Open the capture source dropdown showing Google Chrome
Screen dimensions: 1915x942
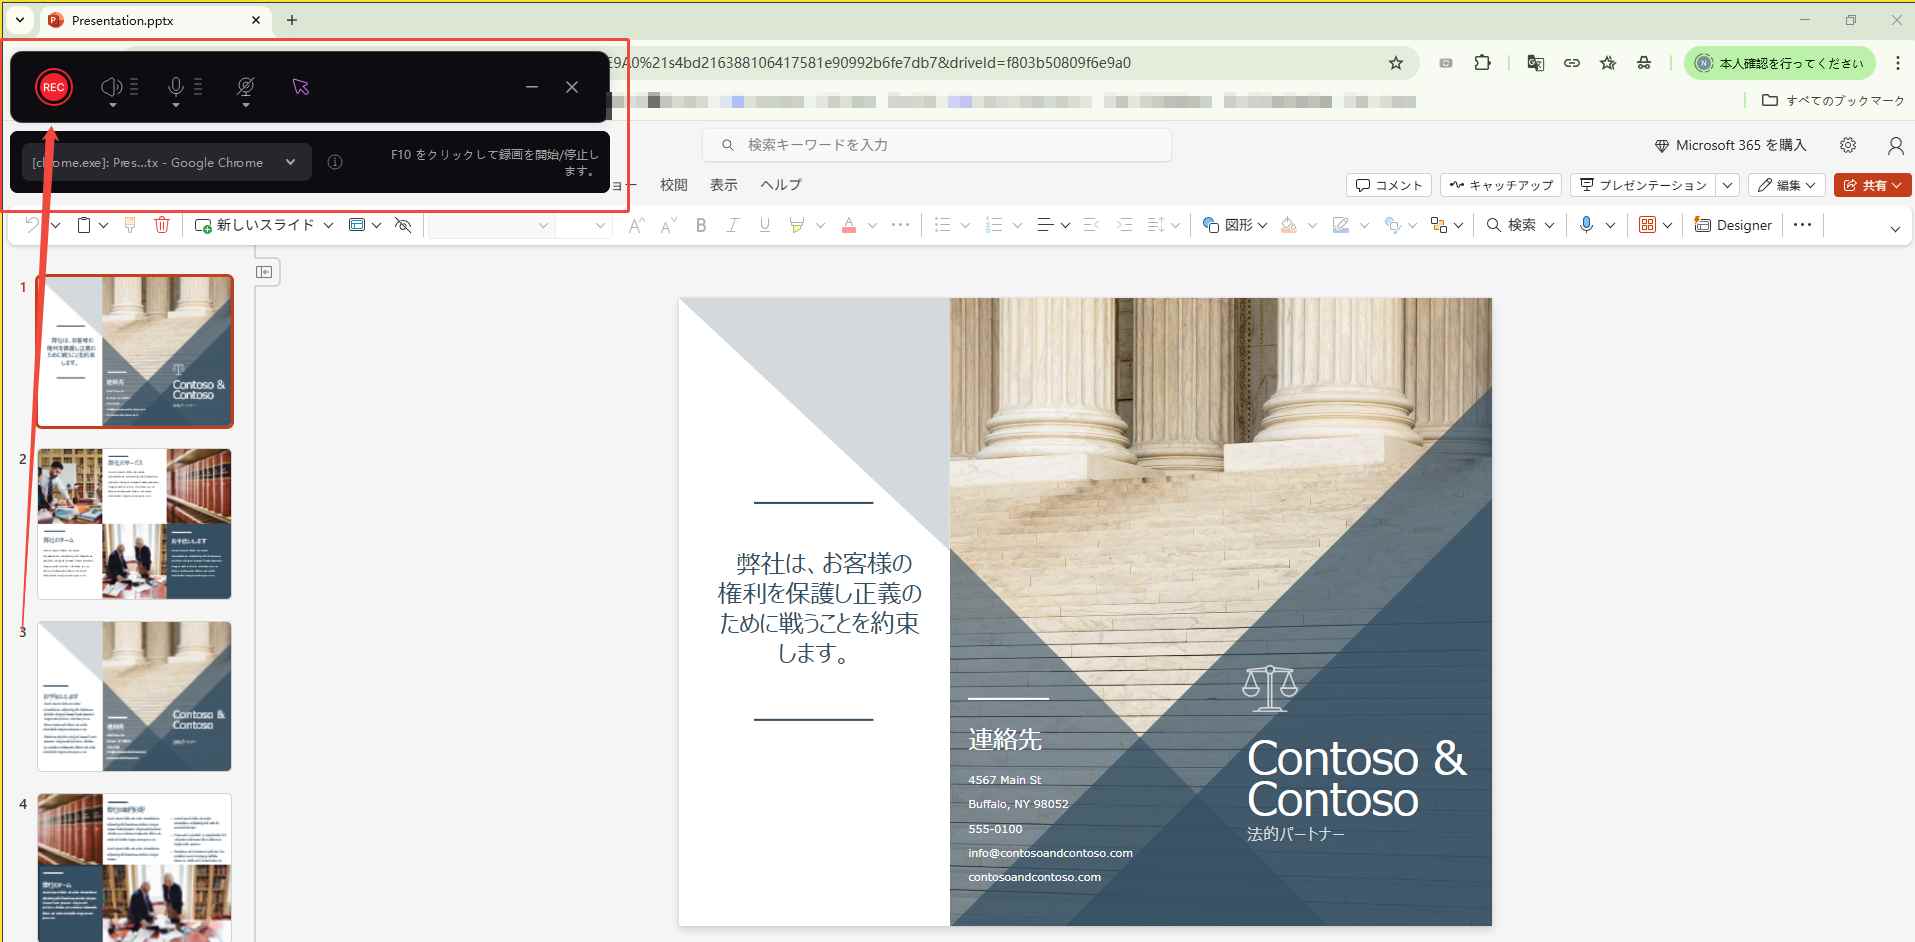coord(290,161)
